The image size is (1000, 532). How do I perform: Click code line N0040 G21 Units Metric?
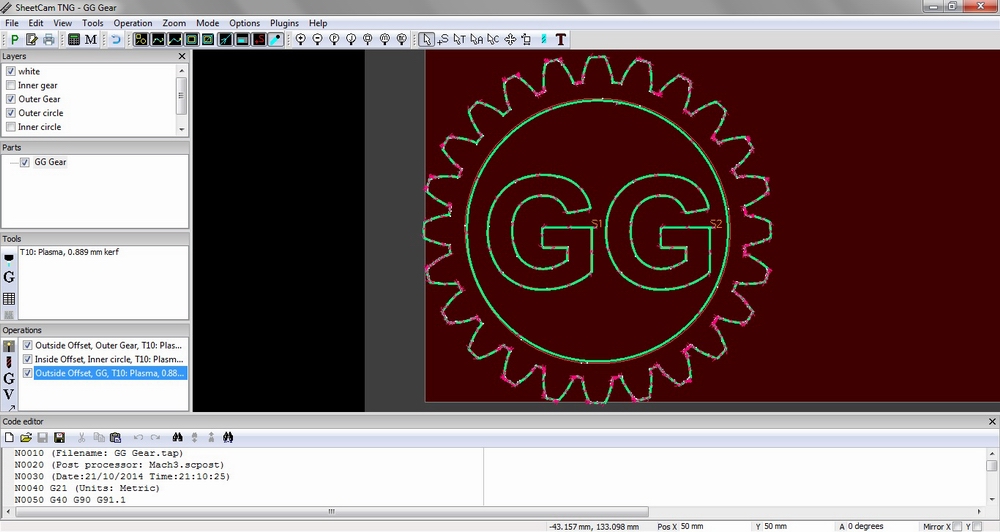[x=87, y=488]
